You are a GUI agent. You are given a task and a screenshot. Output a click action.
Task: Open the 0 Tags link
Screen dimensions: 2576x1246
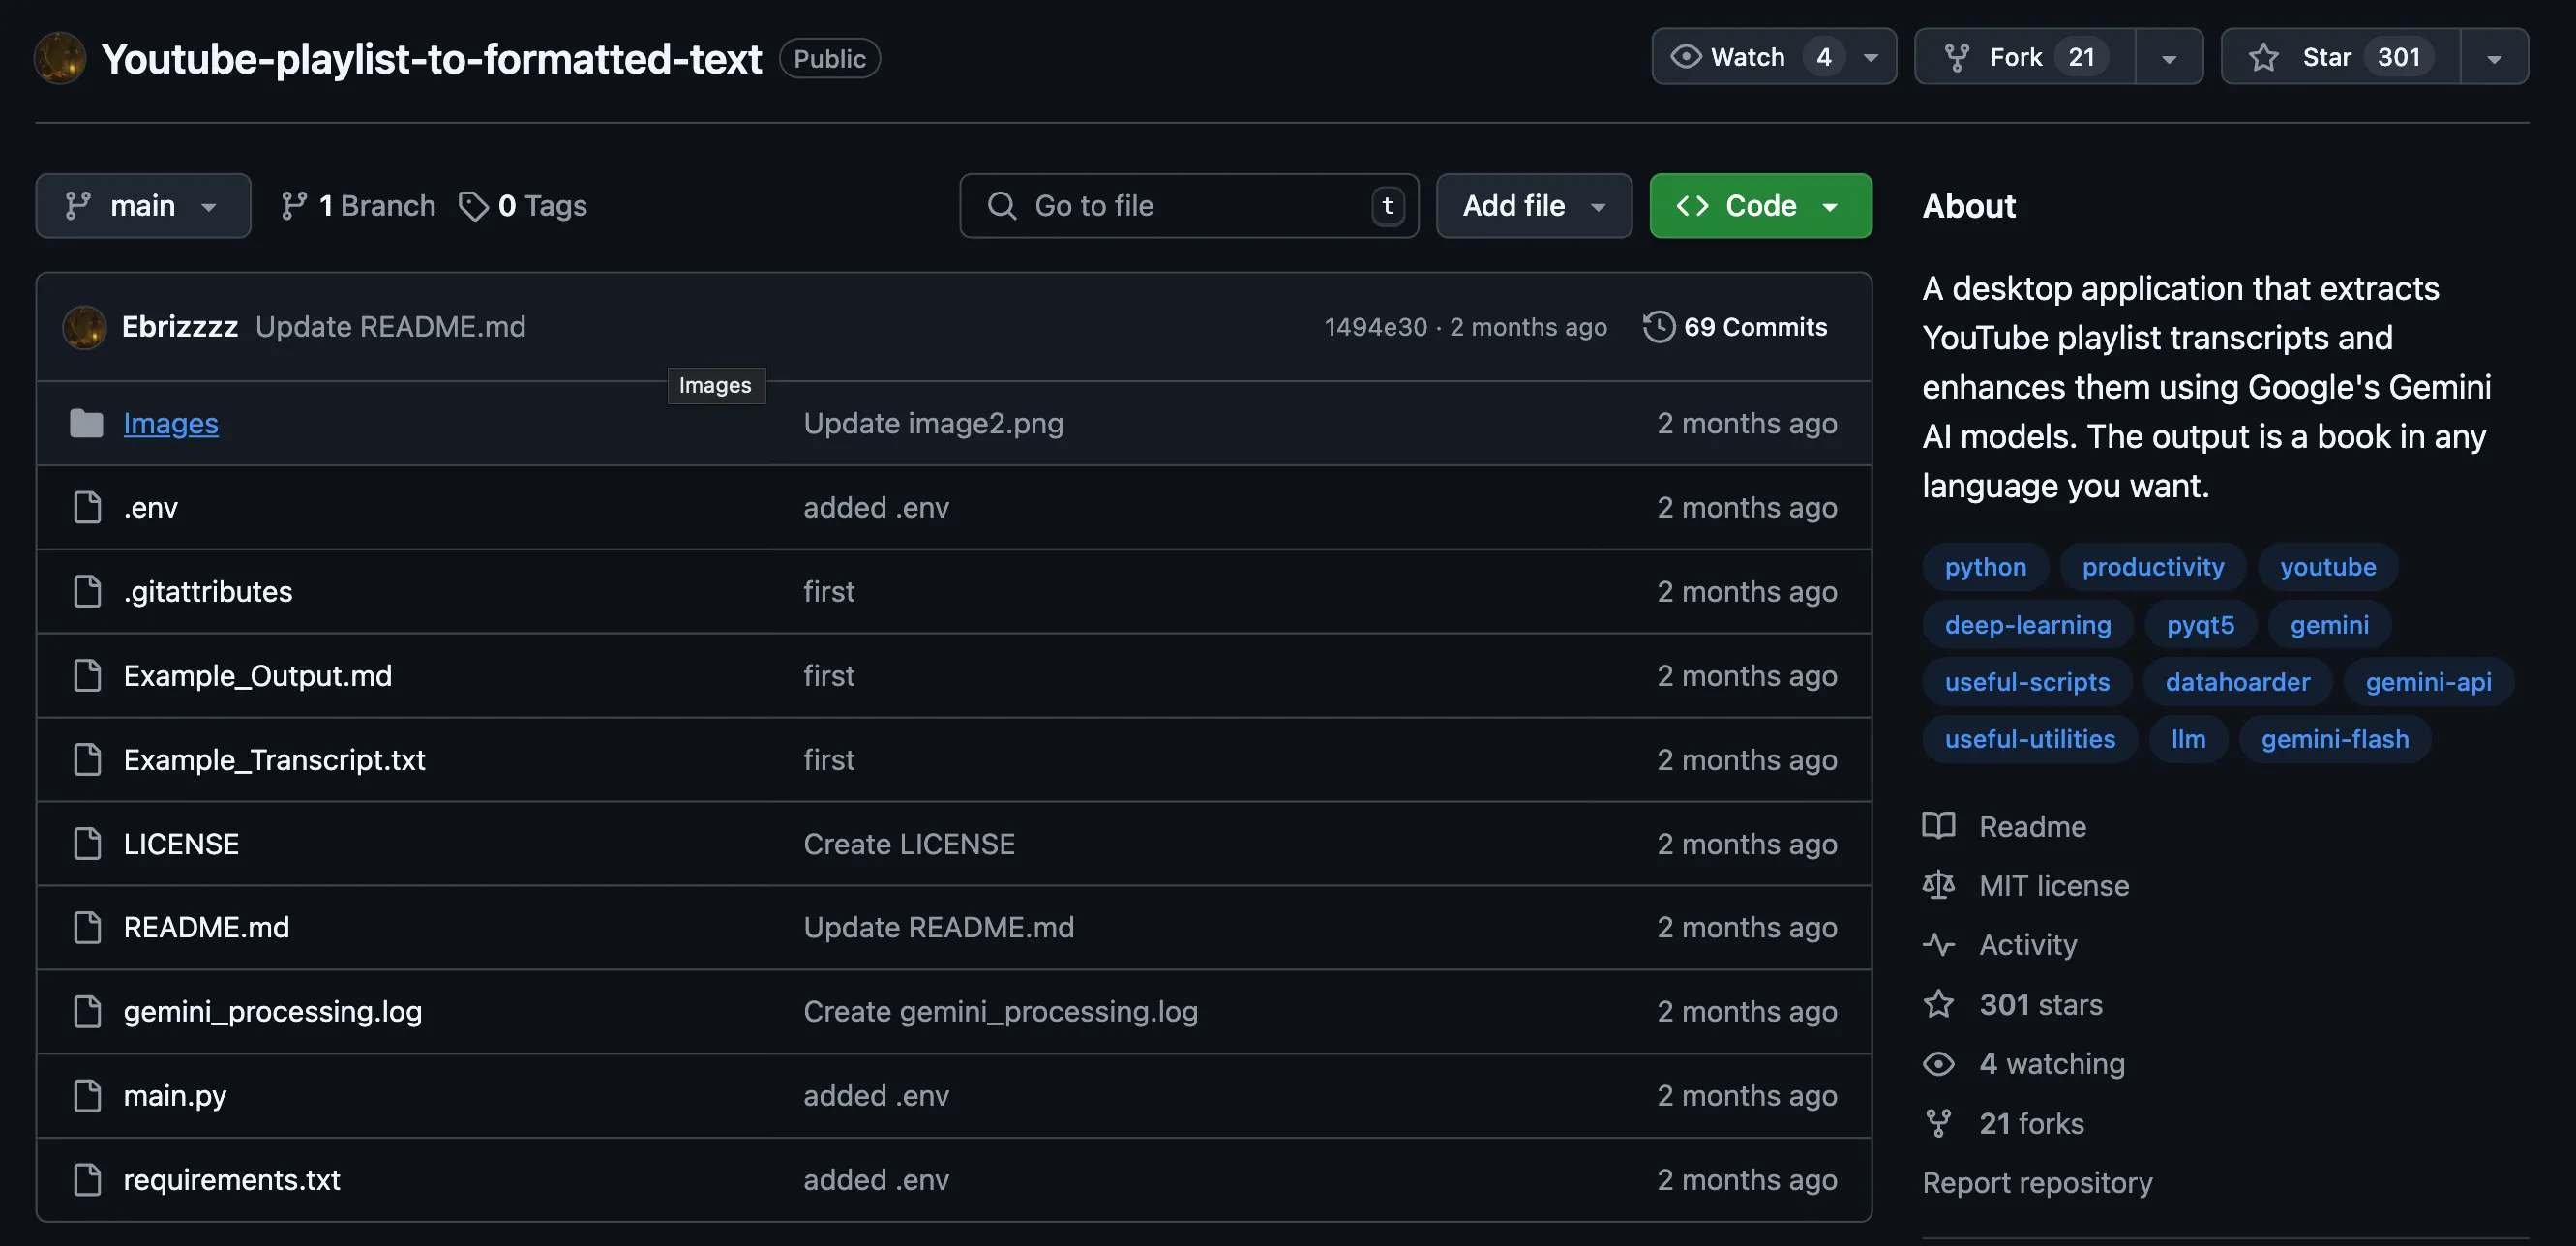coord(523,206)
